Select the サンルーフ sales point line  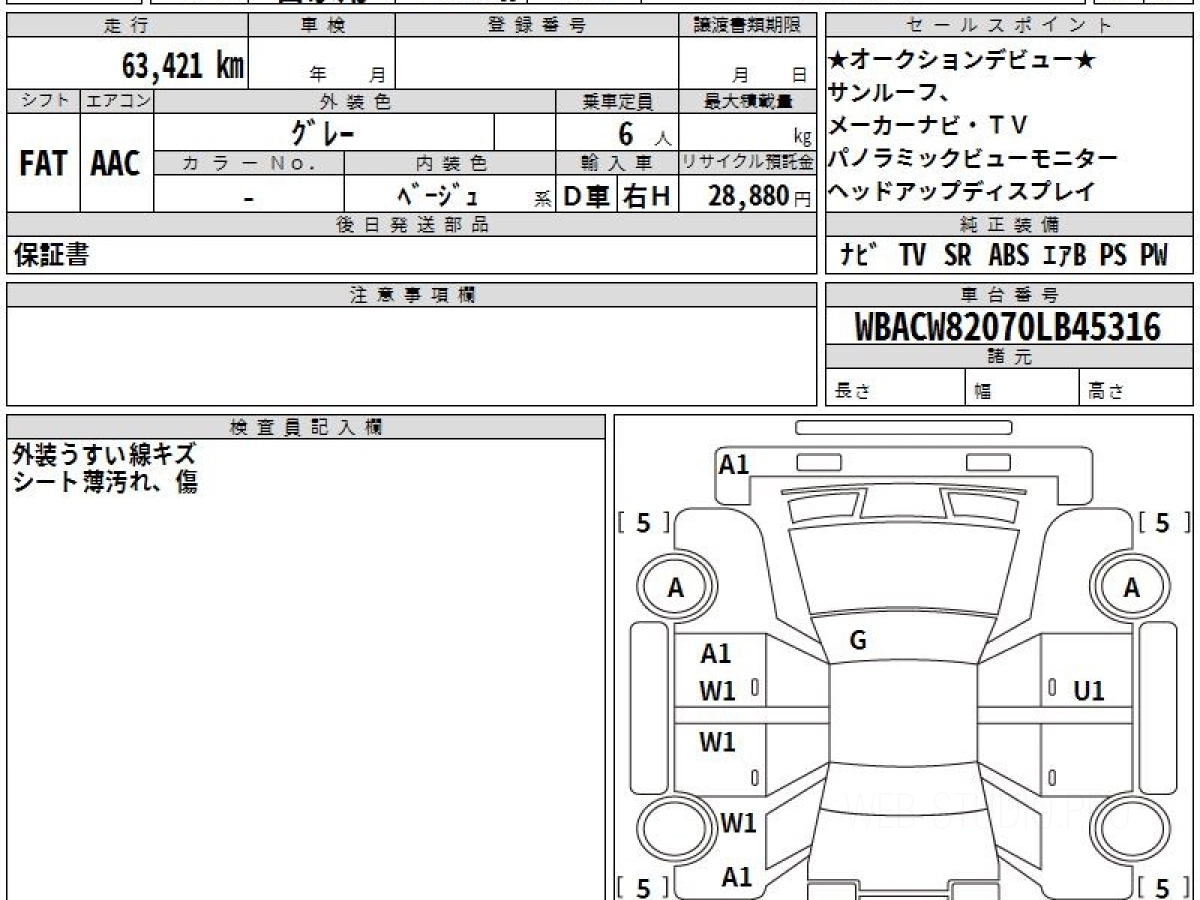point(889,93)
